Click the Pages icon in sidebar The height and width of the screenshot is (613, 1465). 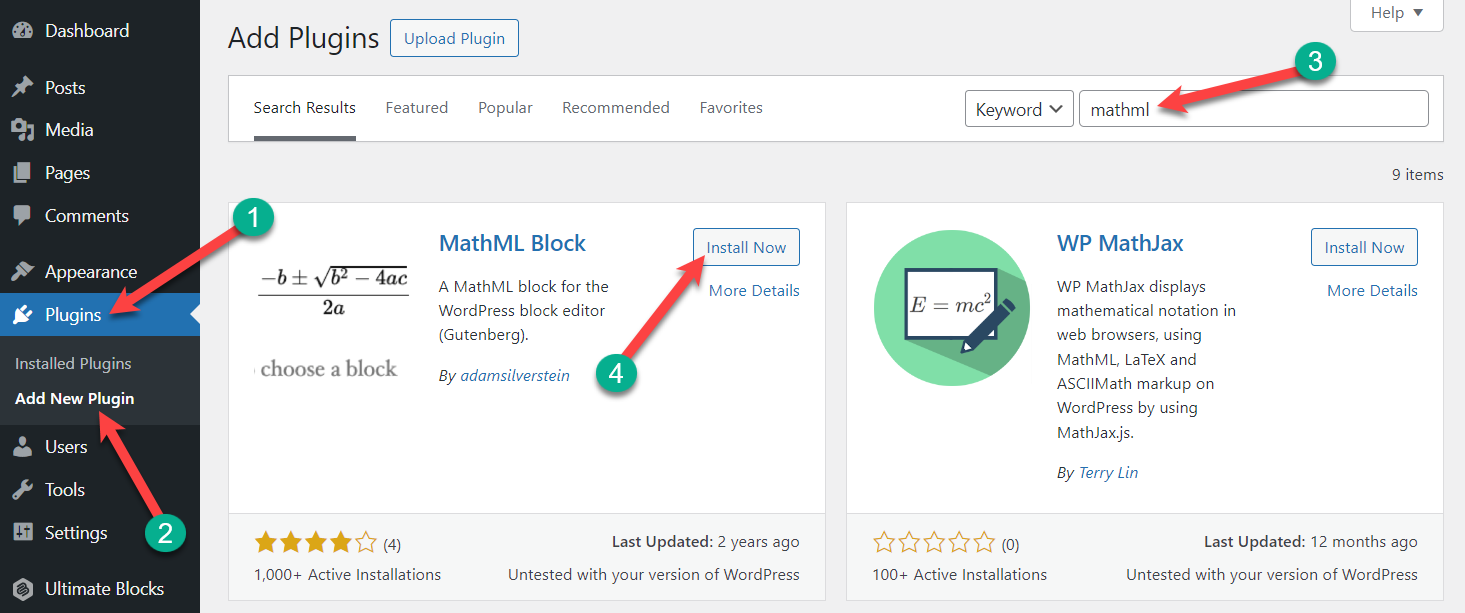(22, 173)
